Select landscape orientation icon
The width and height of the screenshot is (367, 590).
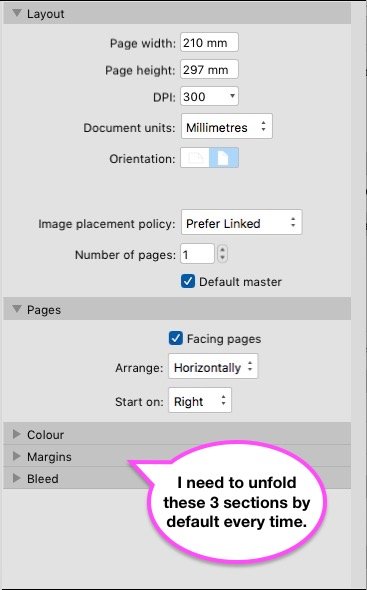tap(195, 158)
